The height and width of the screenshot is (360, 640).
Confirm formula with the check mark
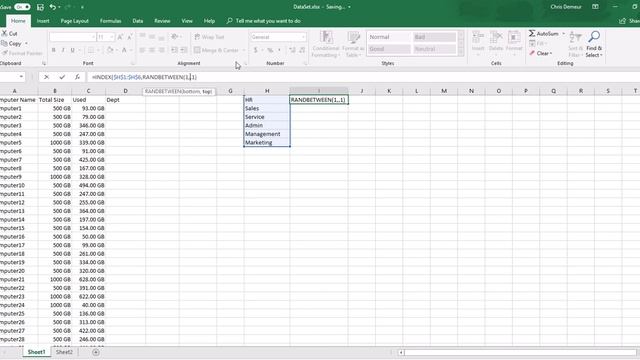tap(62, 77)
